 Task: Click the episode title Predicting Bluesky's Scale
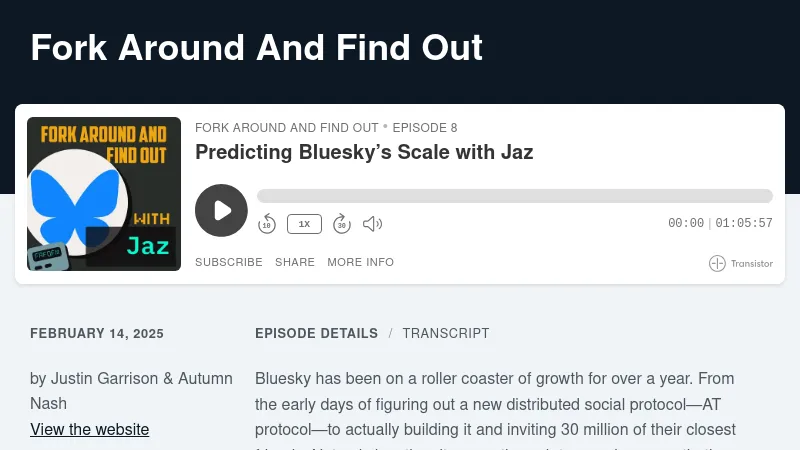tap(364, 152)
